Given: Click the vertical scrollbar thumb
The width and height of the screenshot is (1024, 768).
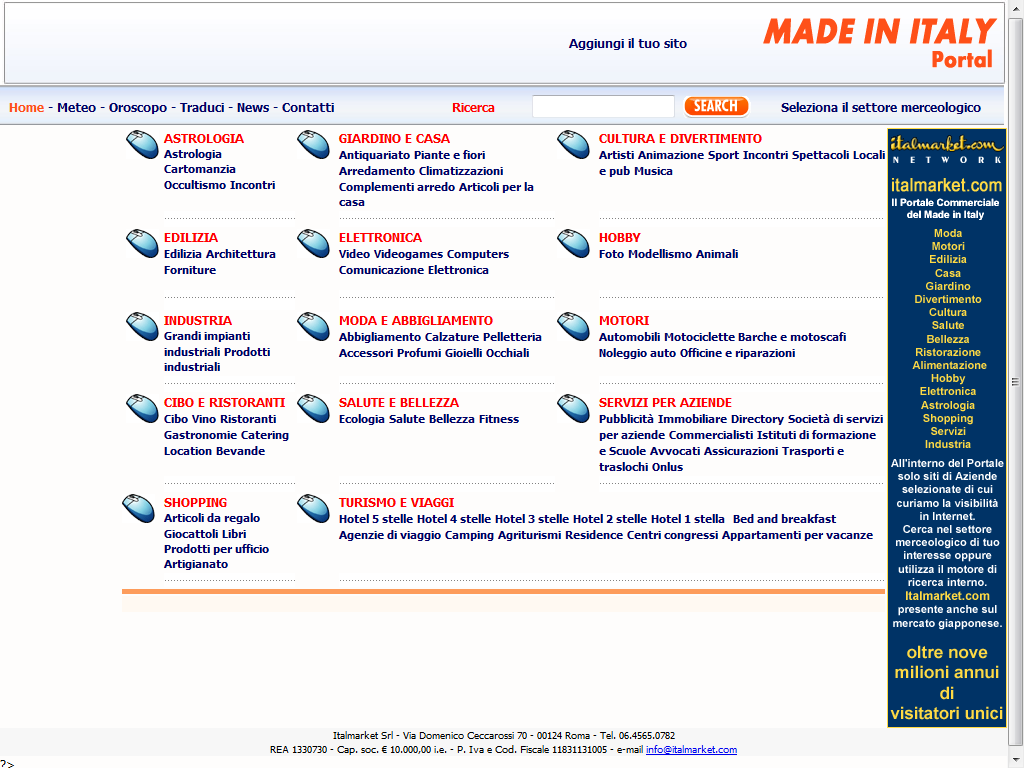Looking at the screenshot, I should pyautogui.click(x=1016, y=382).
